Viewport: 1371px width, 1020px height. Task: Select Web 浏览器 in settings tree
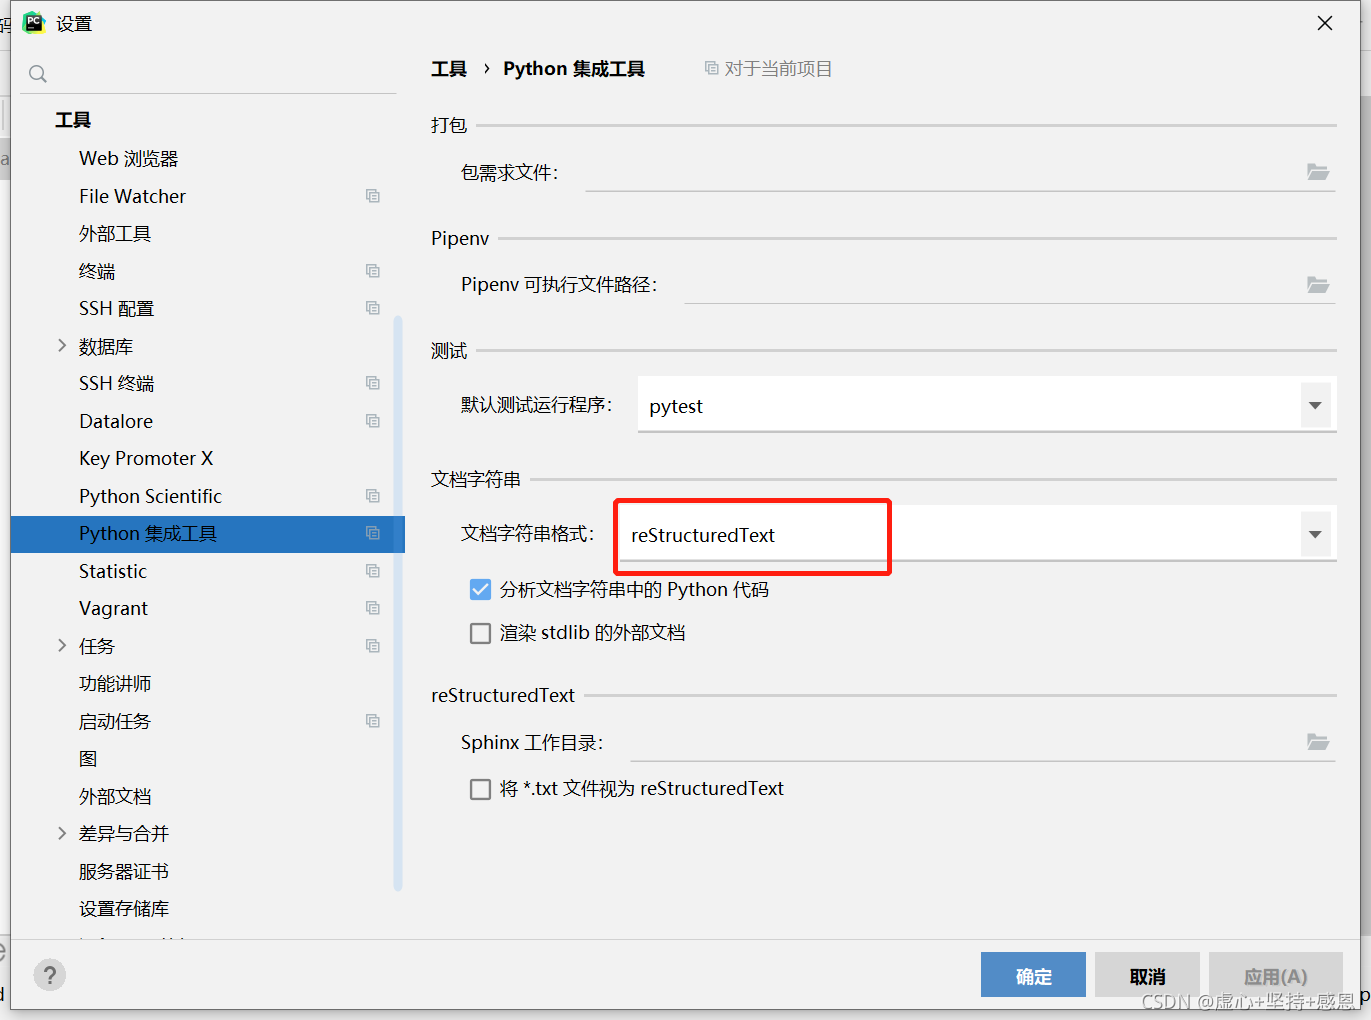129,159
